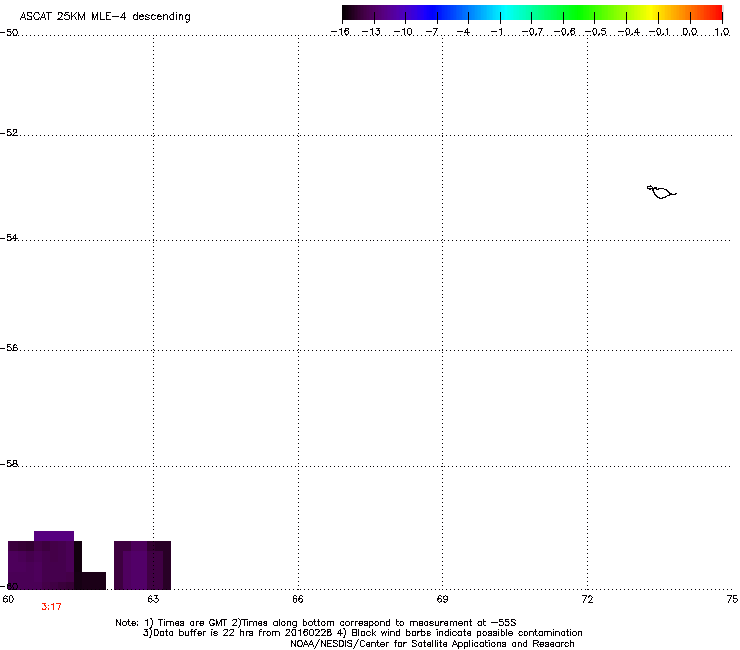Click the 60 longitude axis label

click(x=8, y=599)
